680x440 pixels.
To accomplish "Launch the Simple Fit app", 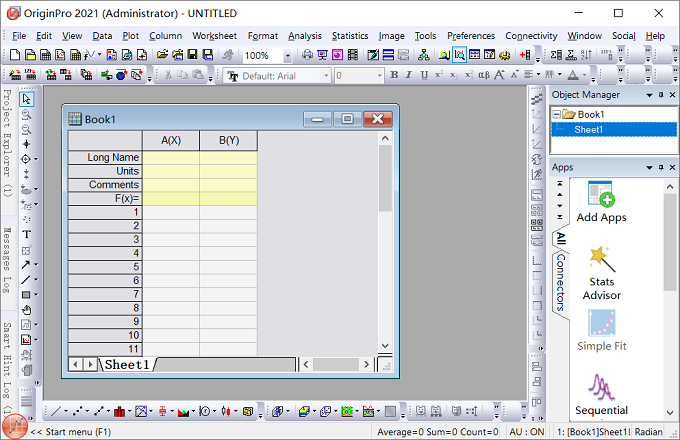I will [x=602, y=330].
